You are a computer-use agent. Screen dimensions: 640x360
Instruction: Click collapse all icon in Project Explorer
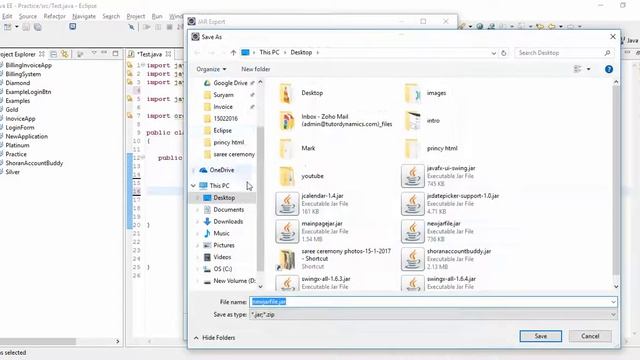[53, 54]
